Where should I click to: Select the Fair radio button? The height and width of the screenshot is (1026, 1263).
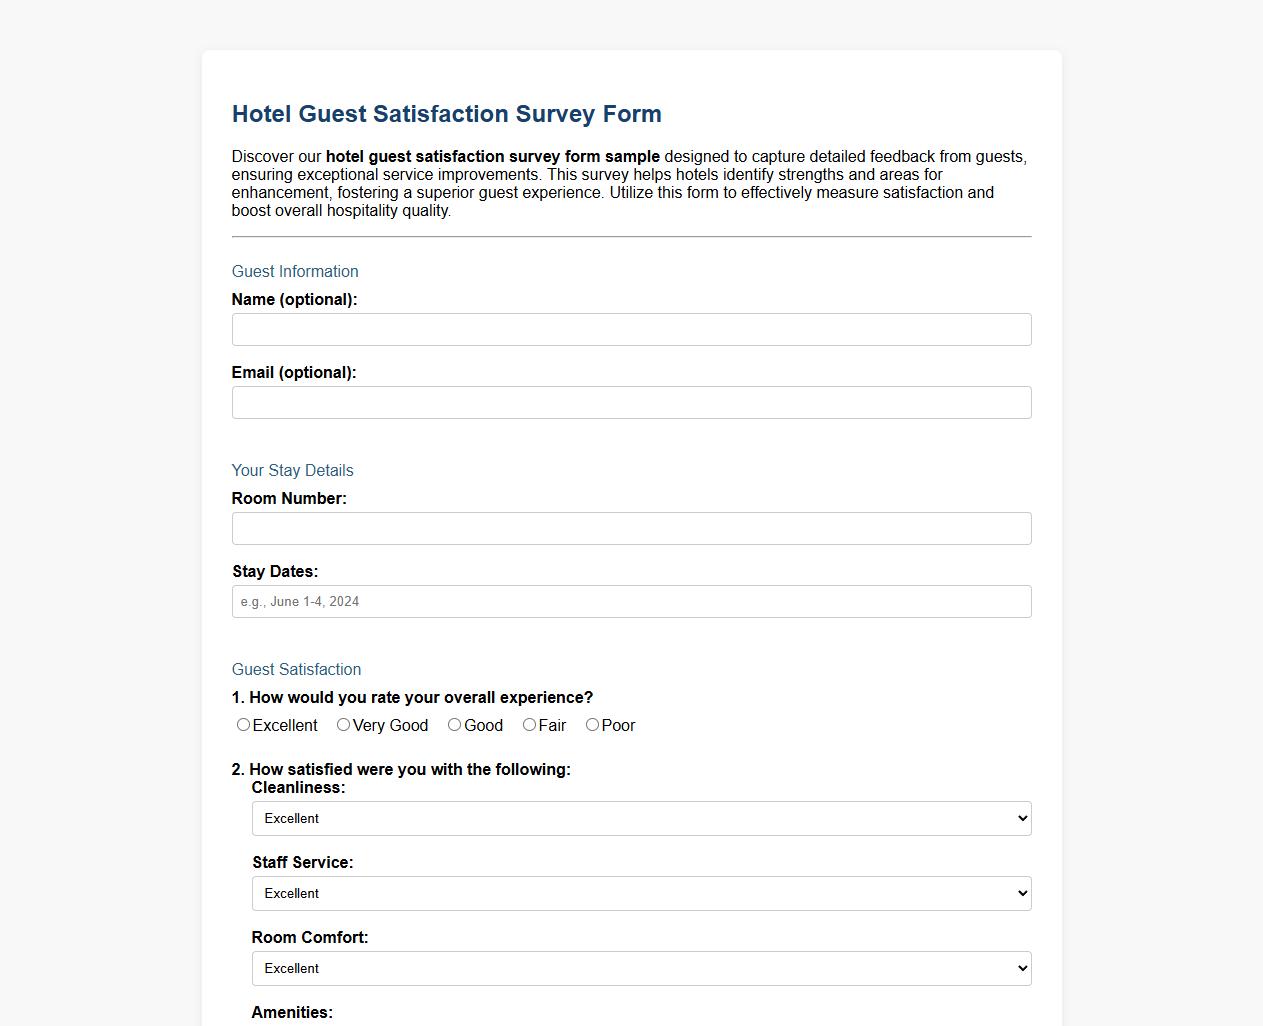pos(528,724)
